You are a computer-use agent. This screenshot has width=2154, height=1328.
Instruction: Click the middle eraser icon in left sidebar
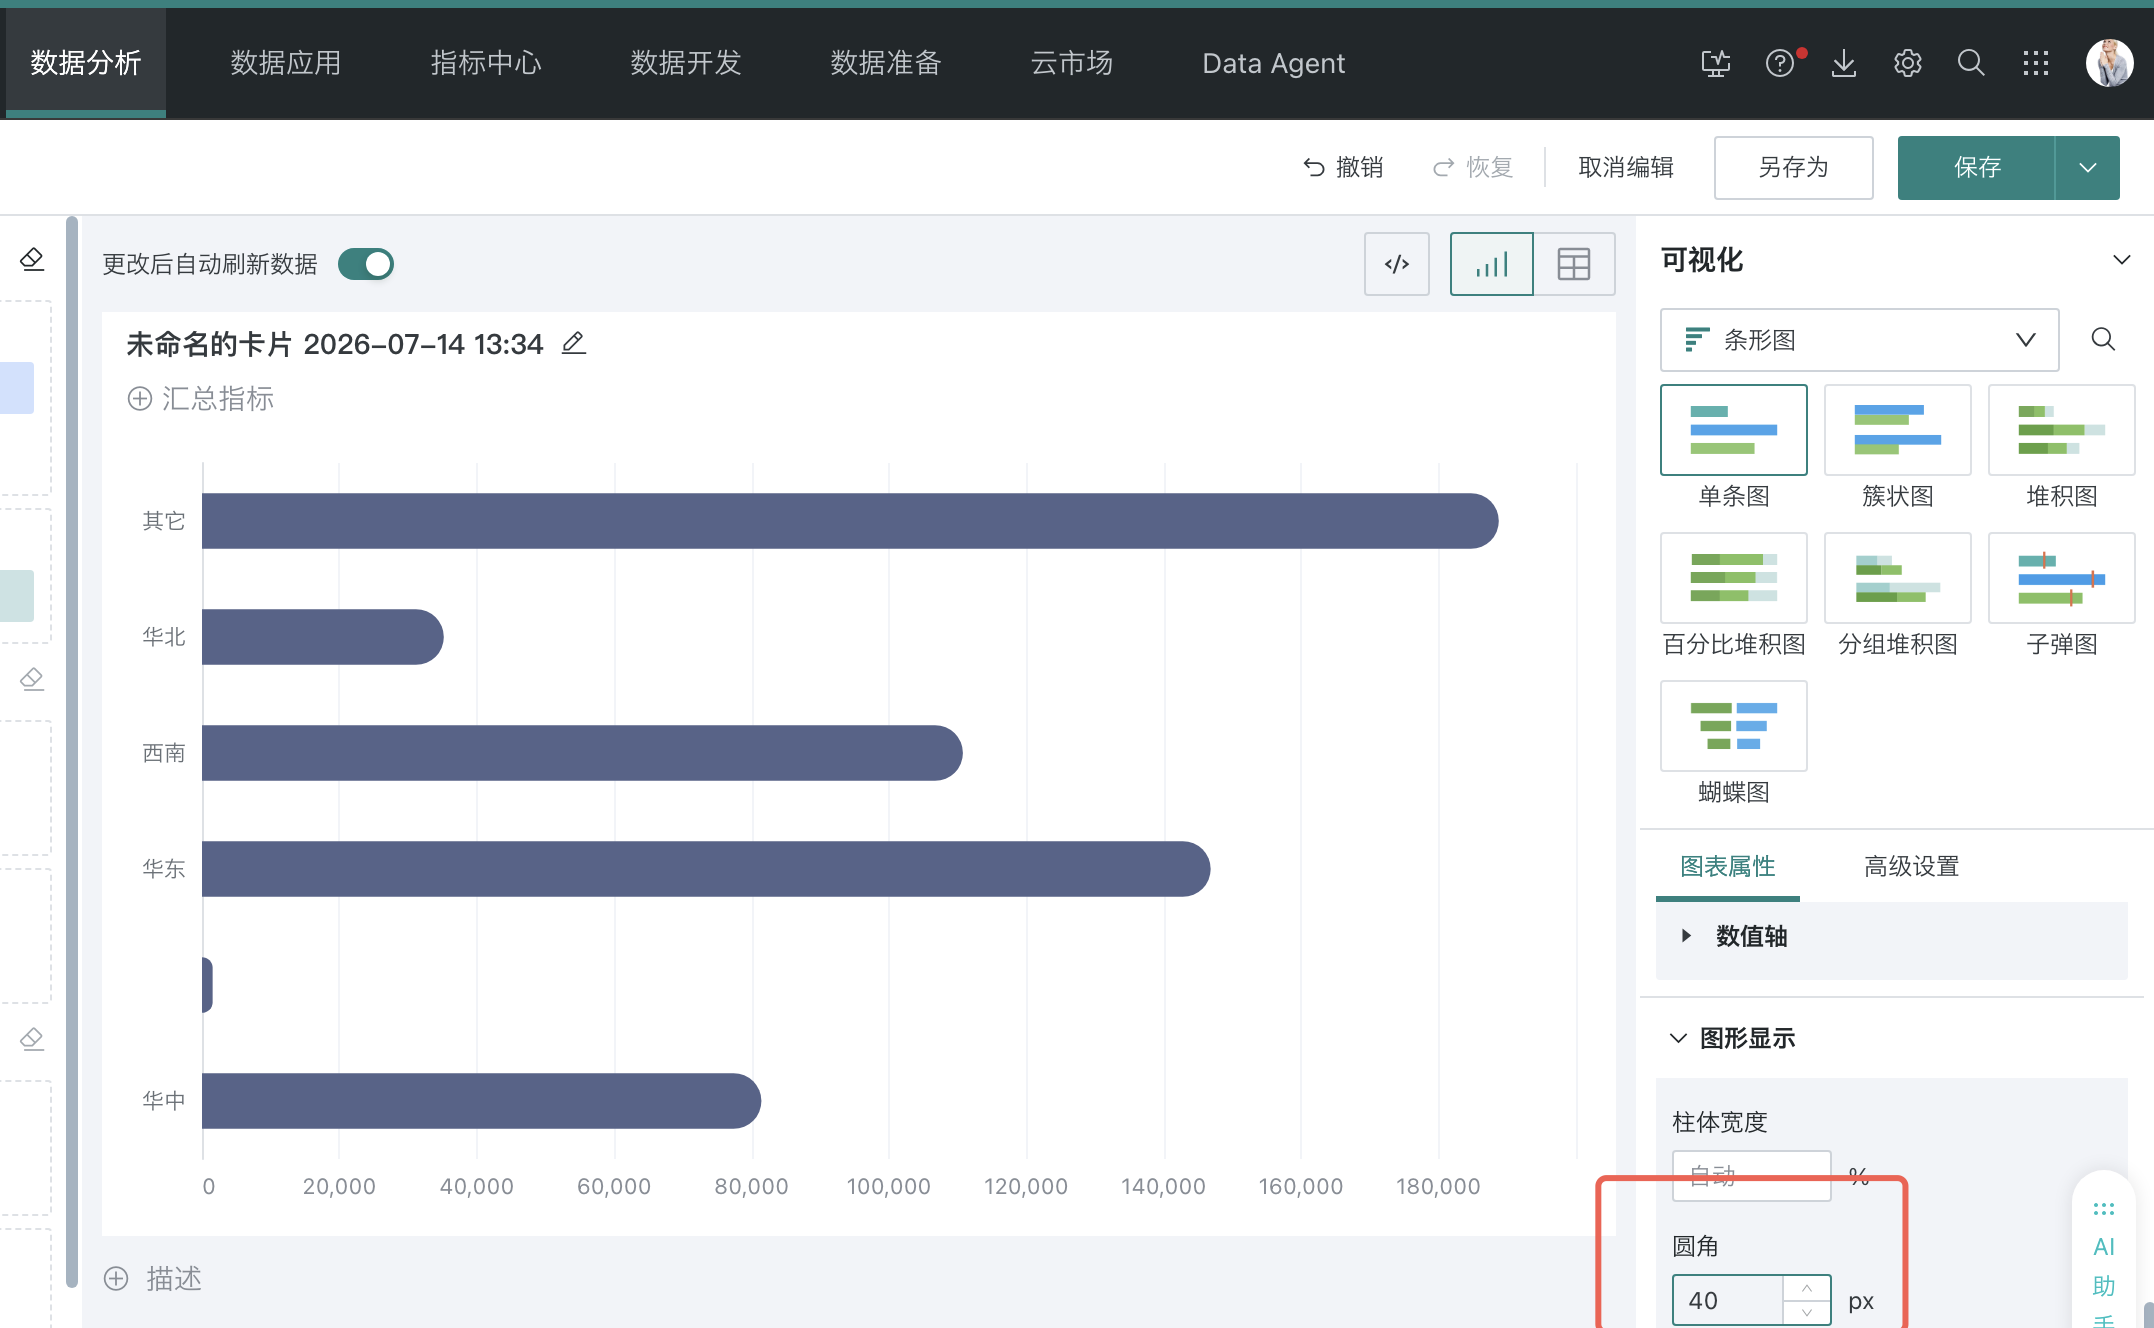(x=32, y=679)
